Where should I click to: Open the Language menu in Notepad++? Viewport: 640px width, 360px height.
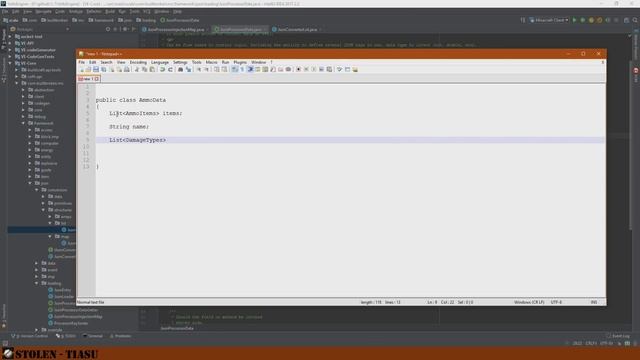coord(160,62)
